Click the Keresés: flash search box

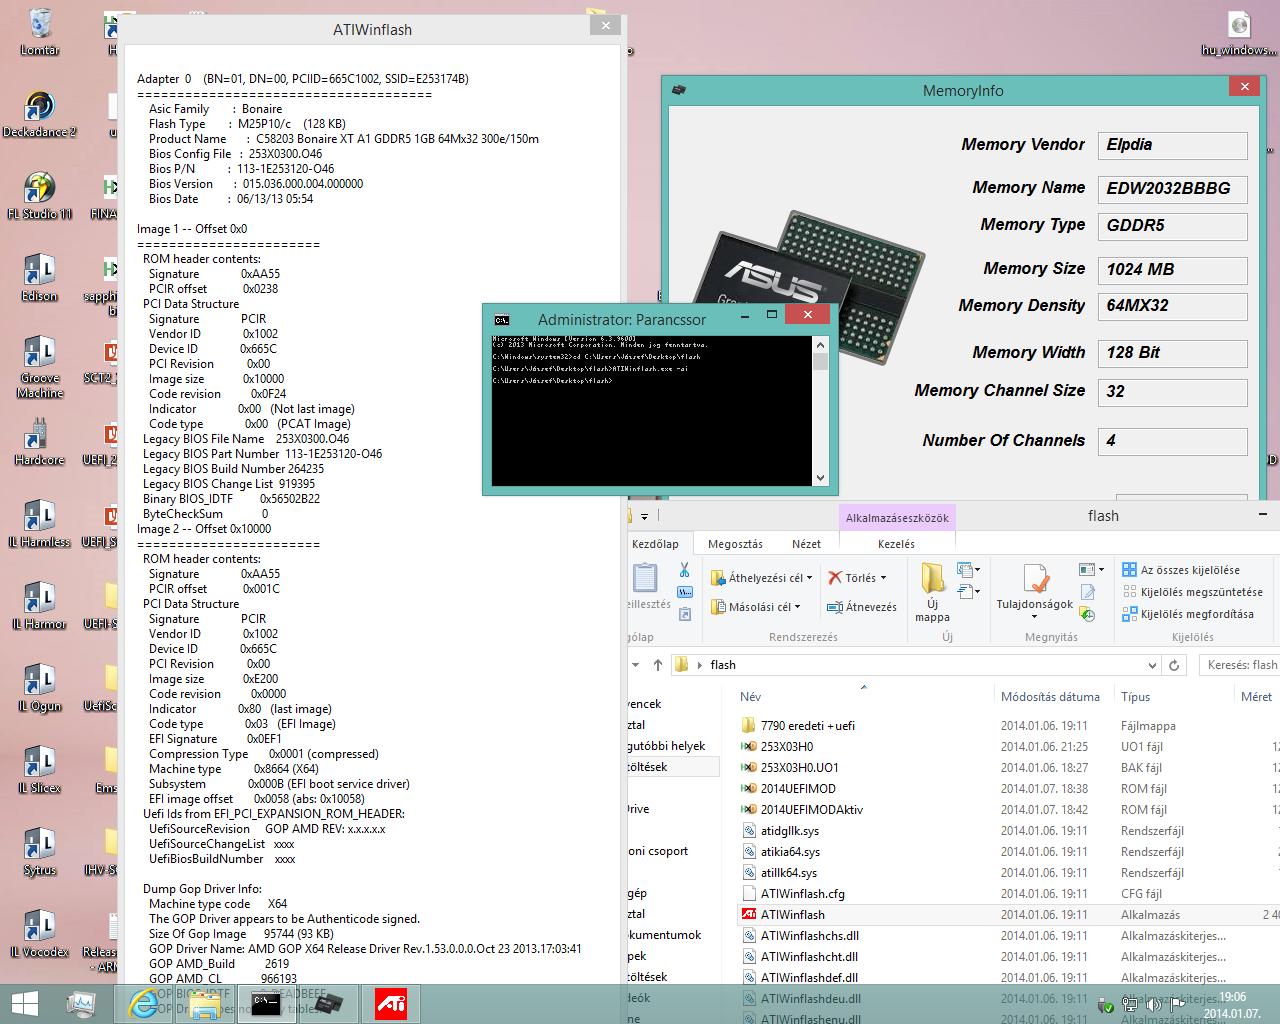click(x=1240, y=665)
